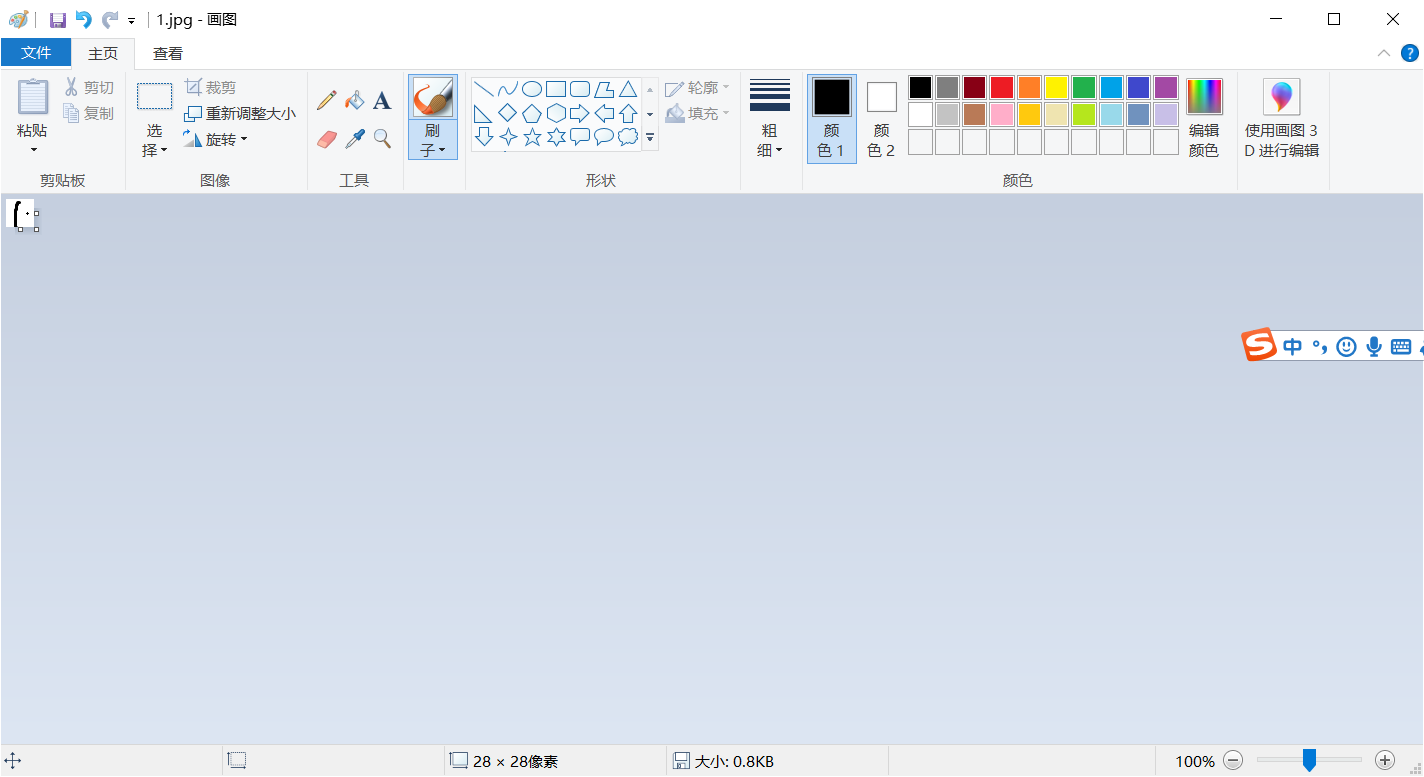The width and height of the screenshot is (1424, 777).
Task: Click the Sogou IME logo
Action: coord(1259,345)
